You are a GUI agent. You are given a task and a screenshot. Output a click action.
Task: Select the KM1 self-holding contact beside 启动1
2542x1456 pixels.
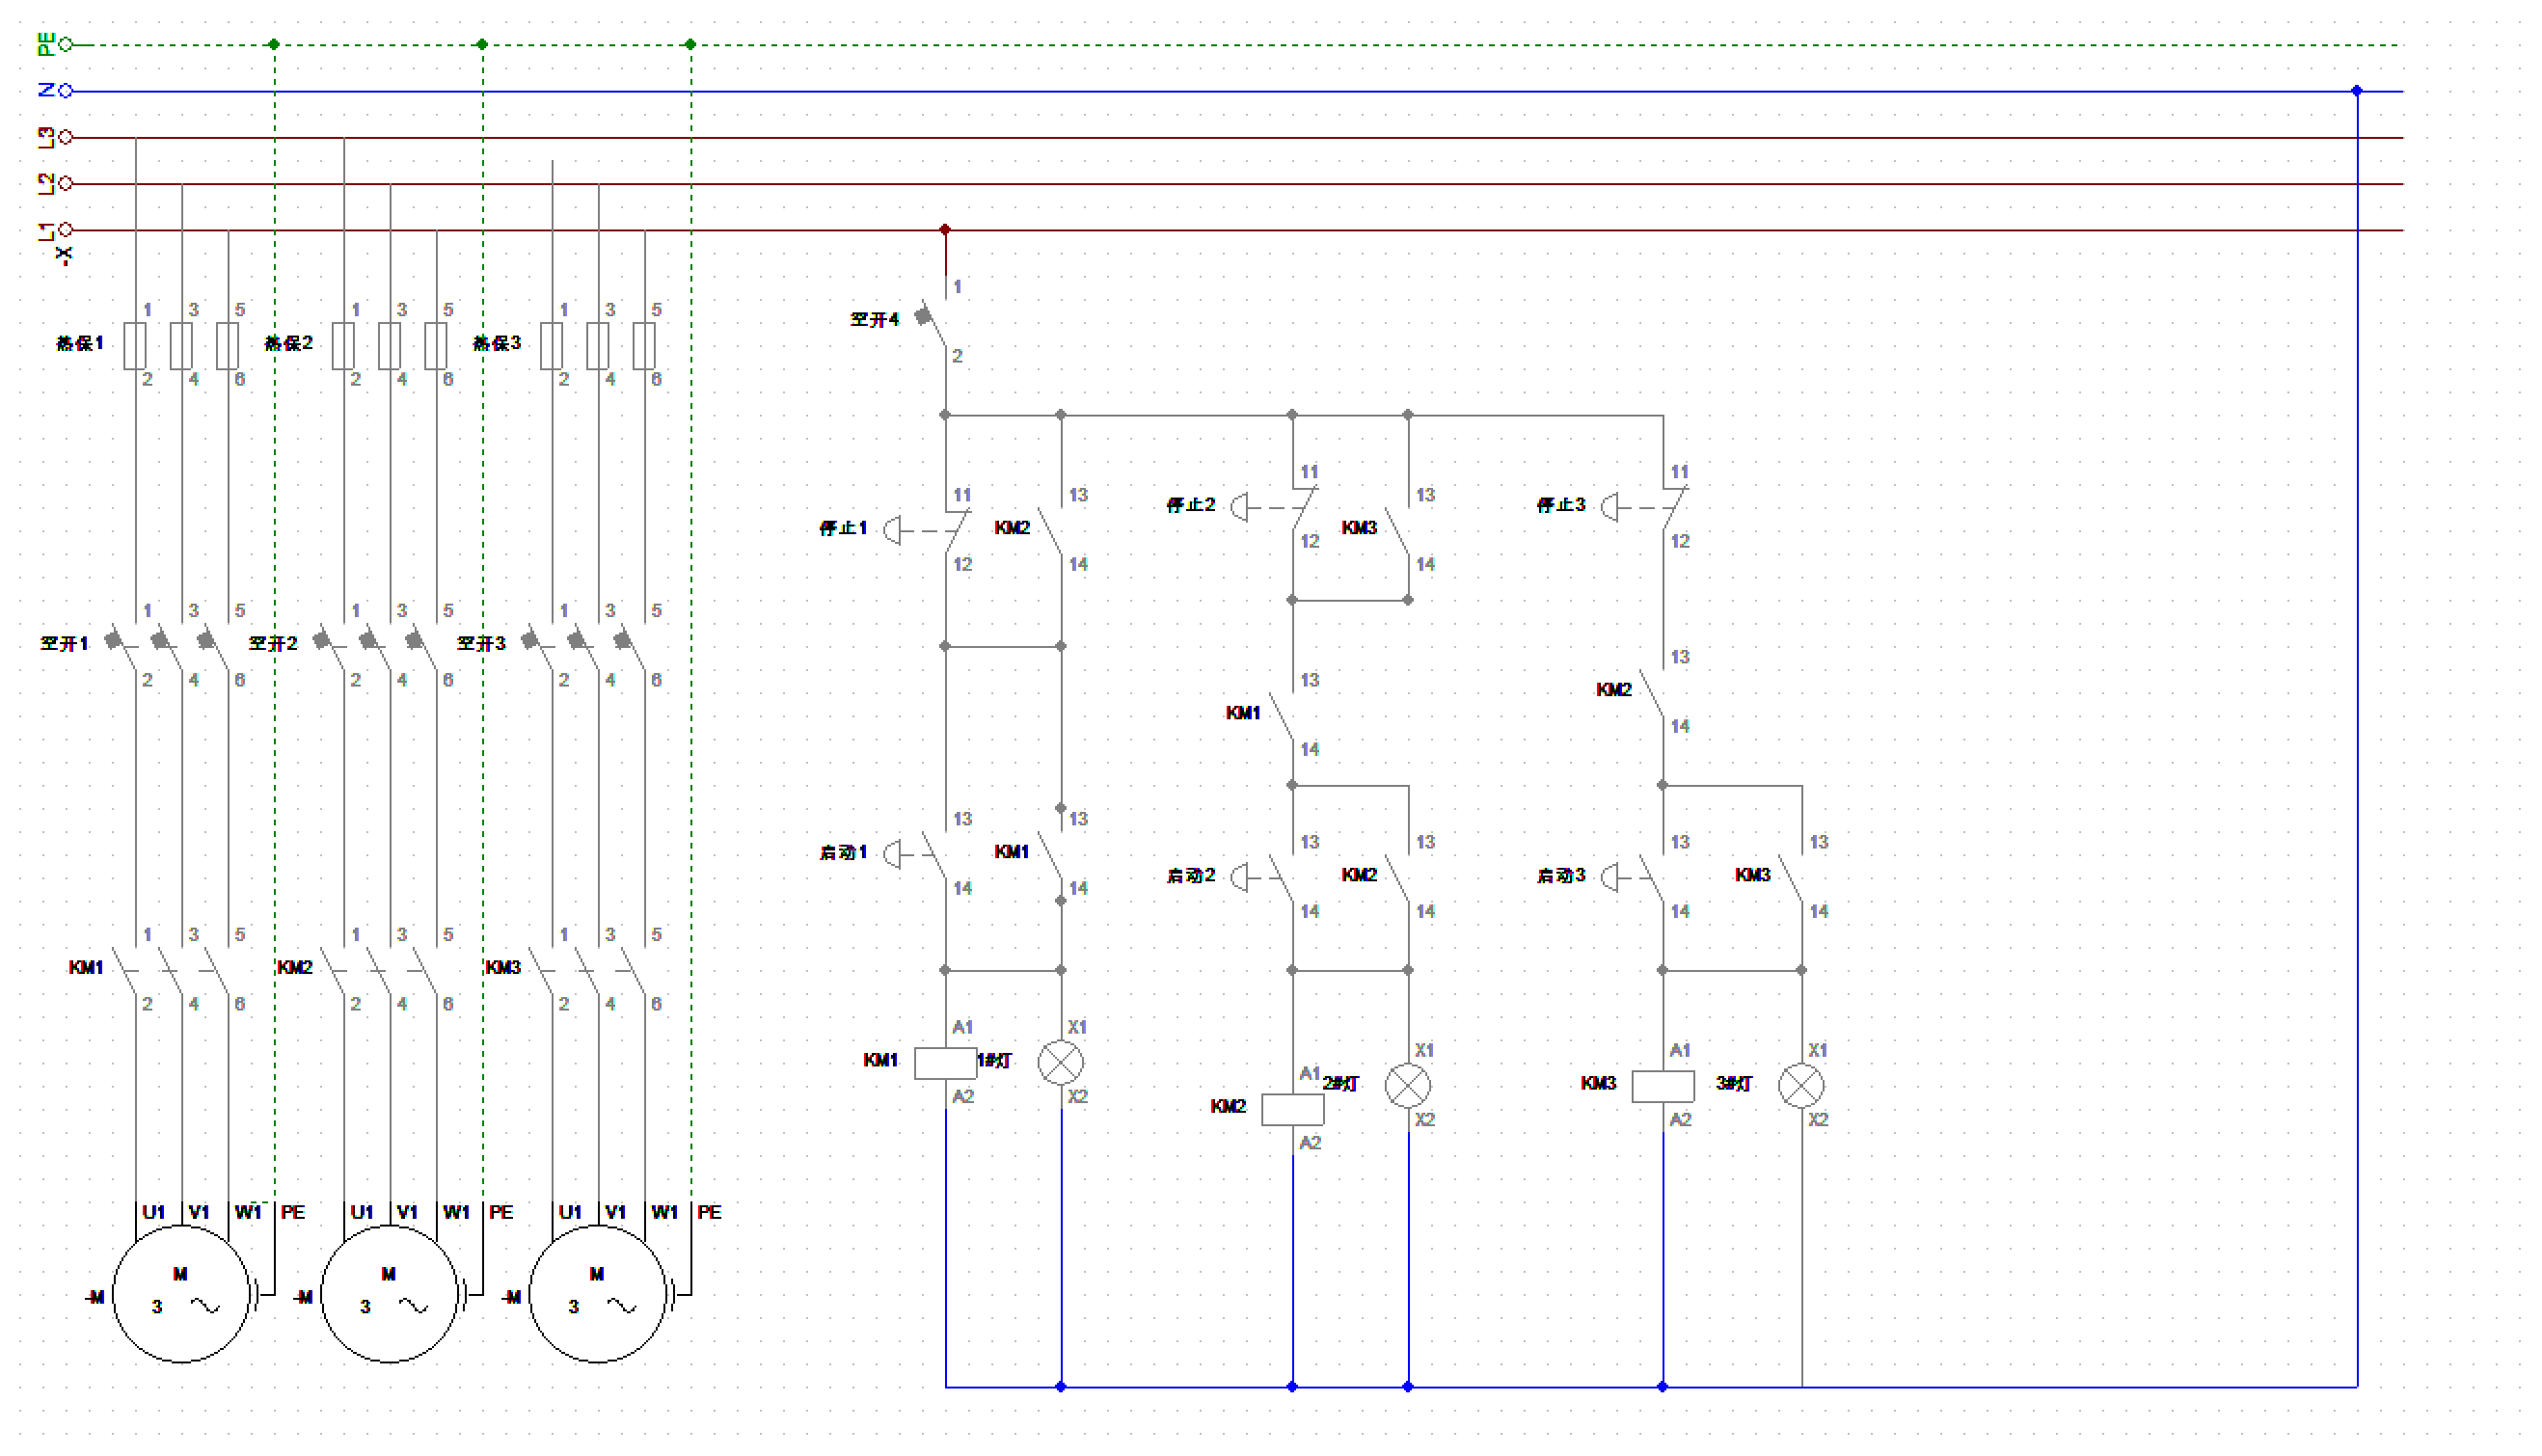1050,854
